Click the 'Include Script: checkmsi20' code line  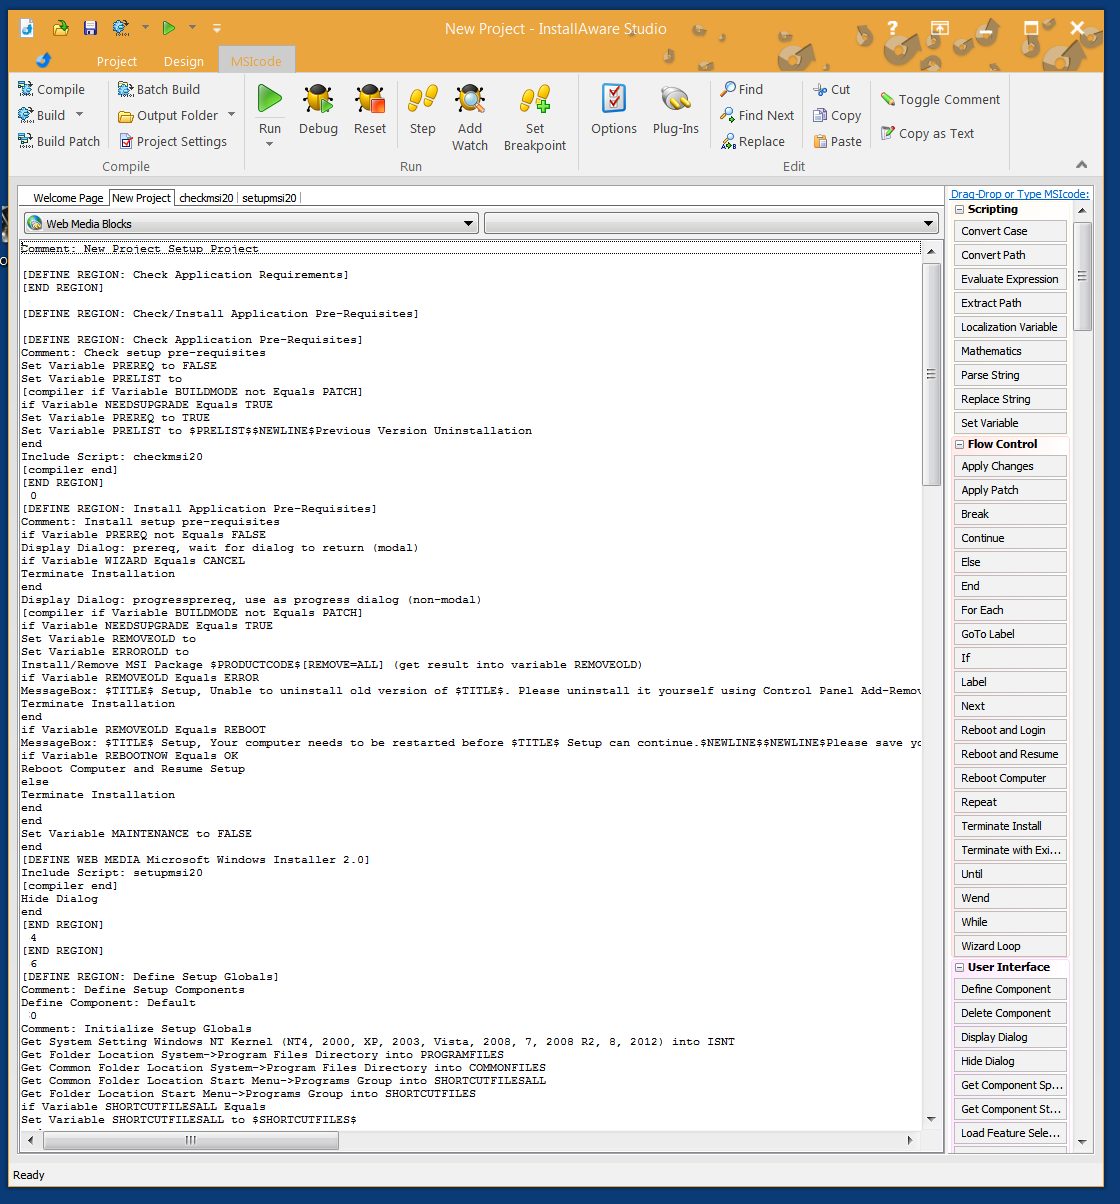click(x=112, y=457)
